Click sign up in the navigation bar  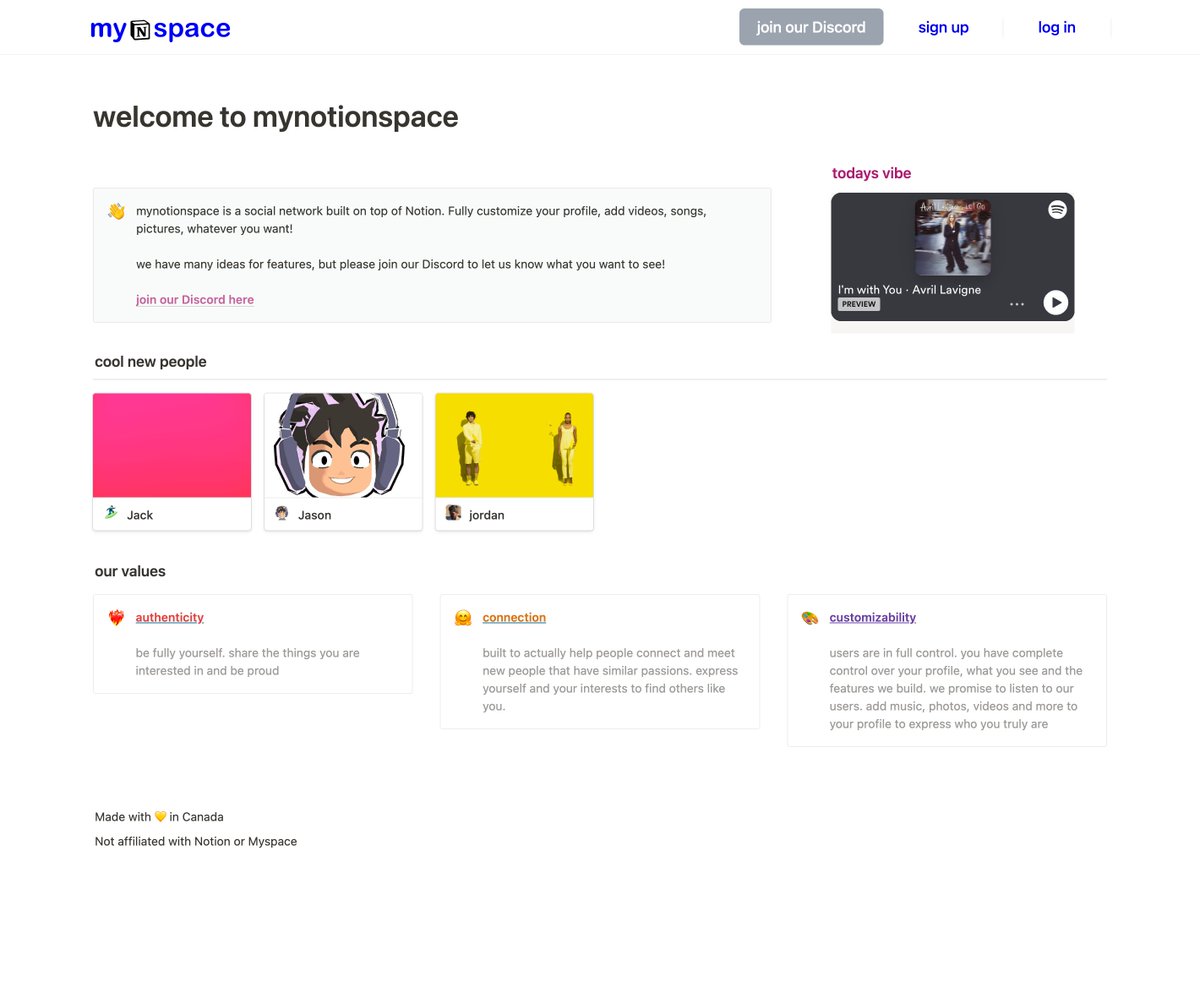[x=943, y=27]
